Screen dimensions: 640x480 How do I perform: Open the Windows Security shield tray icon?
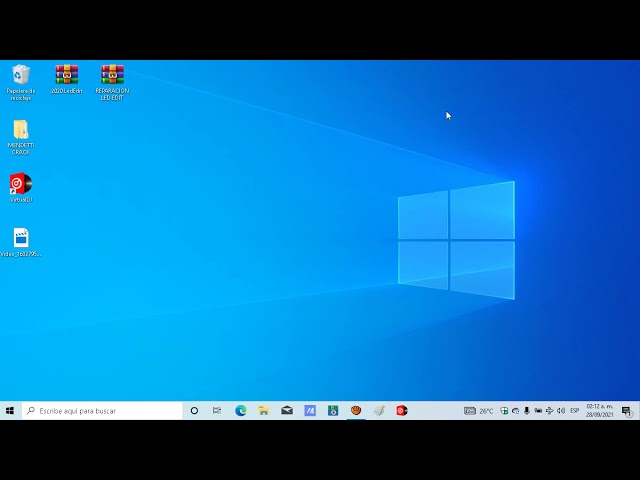click(504, 411)
